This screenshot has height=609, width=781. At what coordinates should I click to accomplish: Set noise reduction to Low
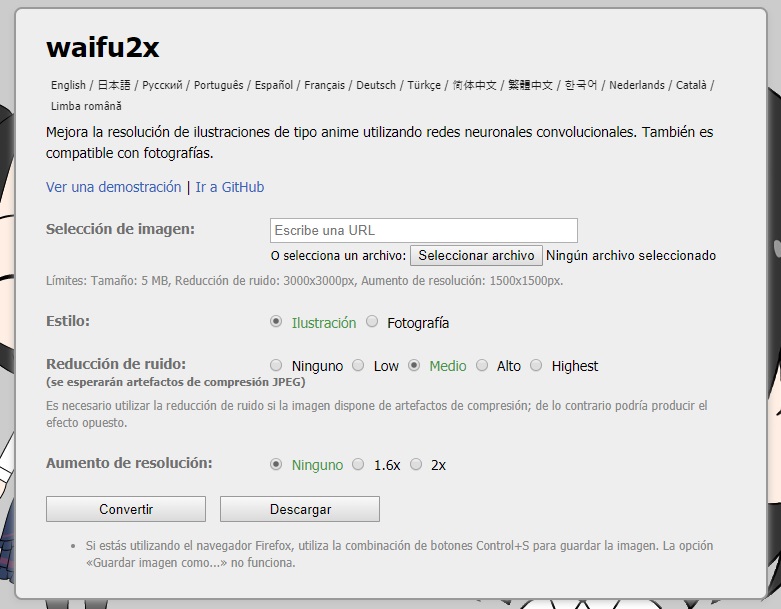pyautogui.click(x=358, y=365)
